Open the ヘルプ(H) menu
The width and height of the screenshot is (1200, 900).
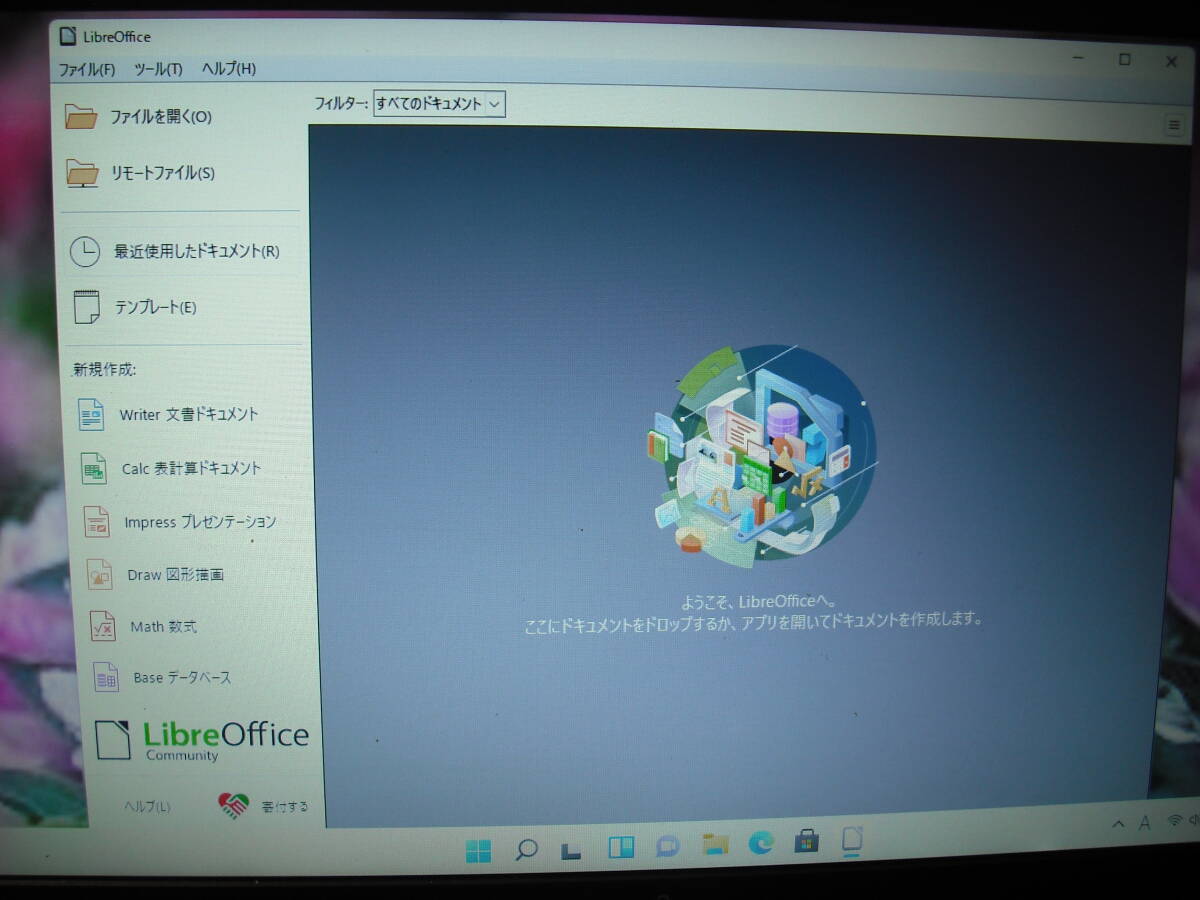coord(228,69)
